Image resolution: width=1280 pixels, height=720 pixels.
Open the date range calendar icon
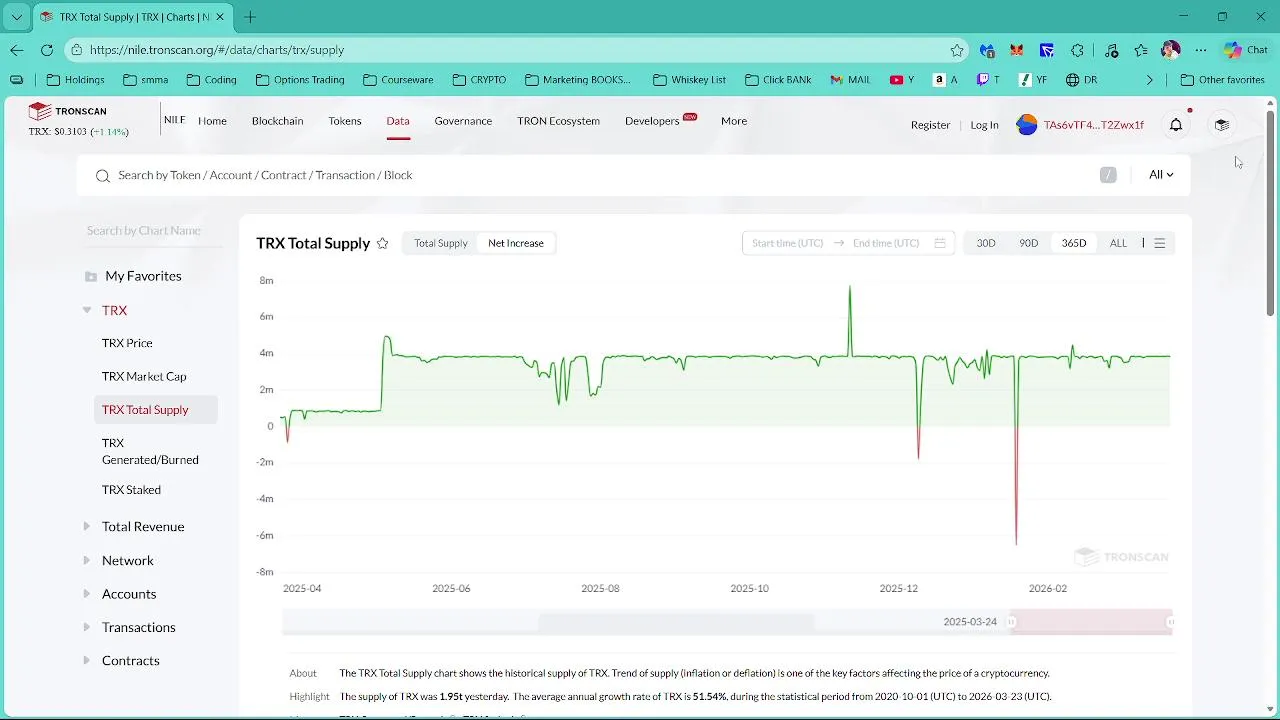940,243
